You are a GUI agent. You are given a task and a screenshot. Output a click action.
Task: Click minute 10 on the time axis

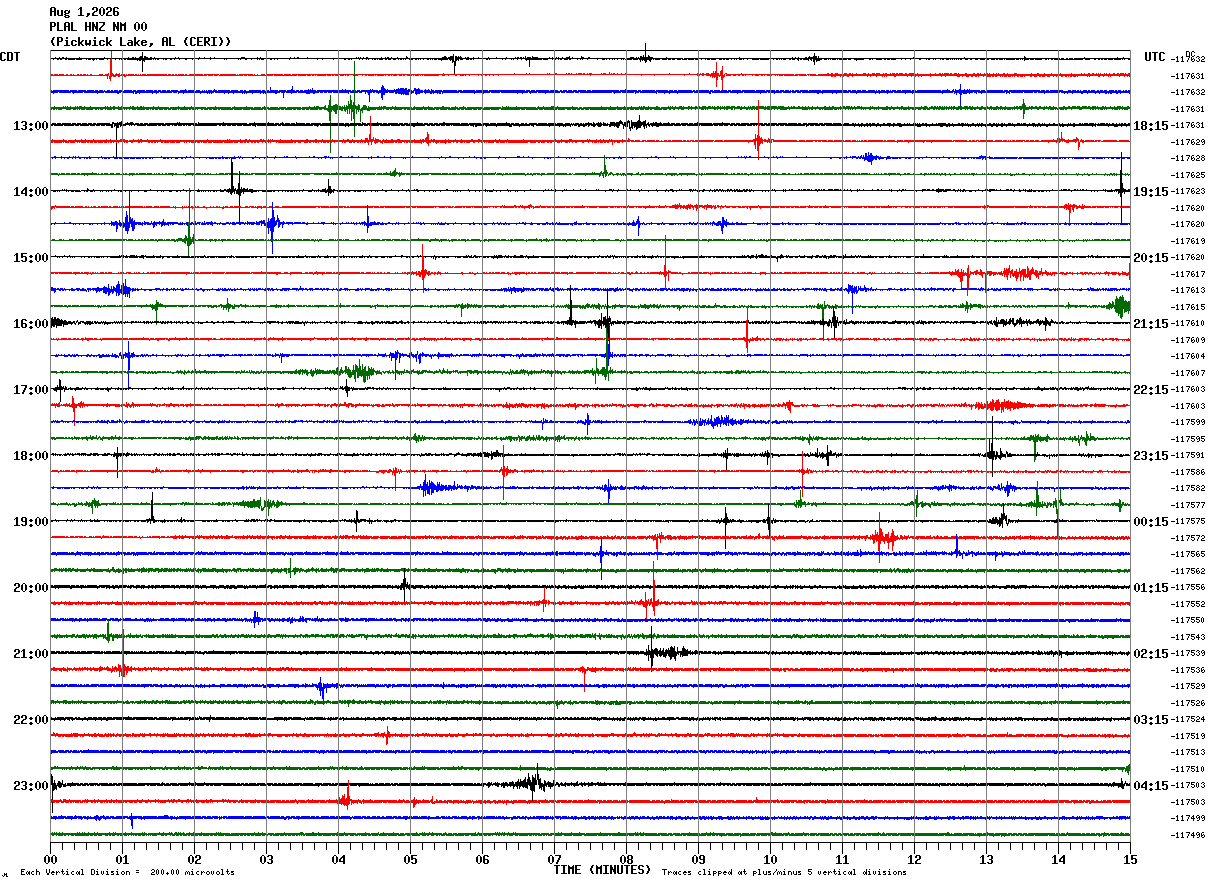[770, 859]
